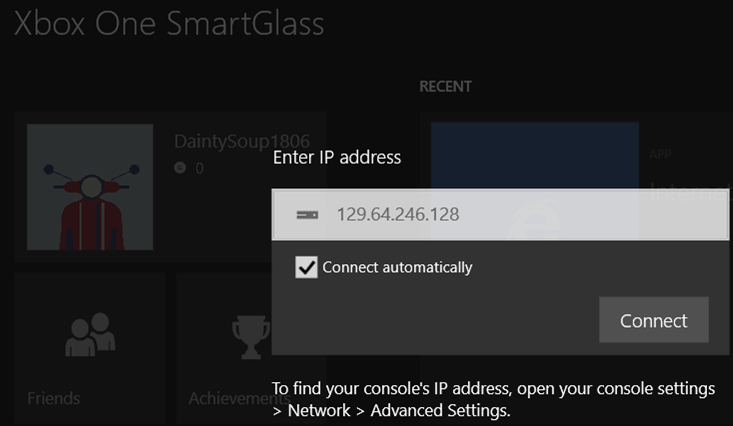Viewport: 733px width, 426px height.
Task: Click the Network > Advanced Settings hint
Action: [391, 411]
